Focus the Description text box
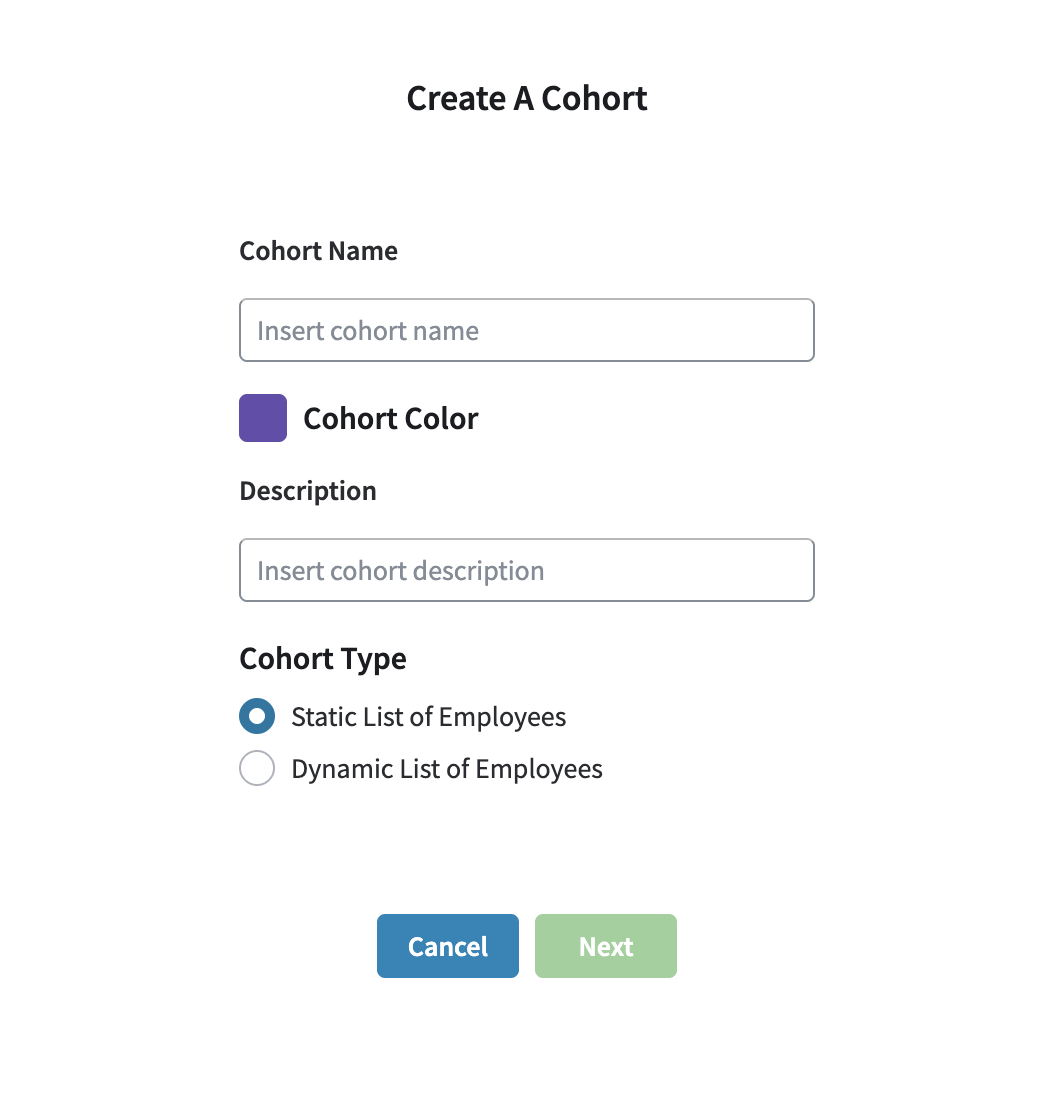Screen dimensions: 1042x1108 (526, 570)
